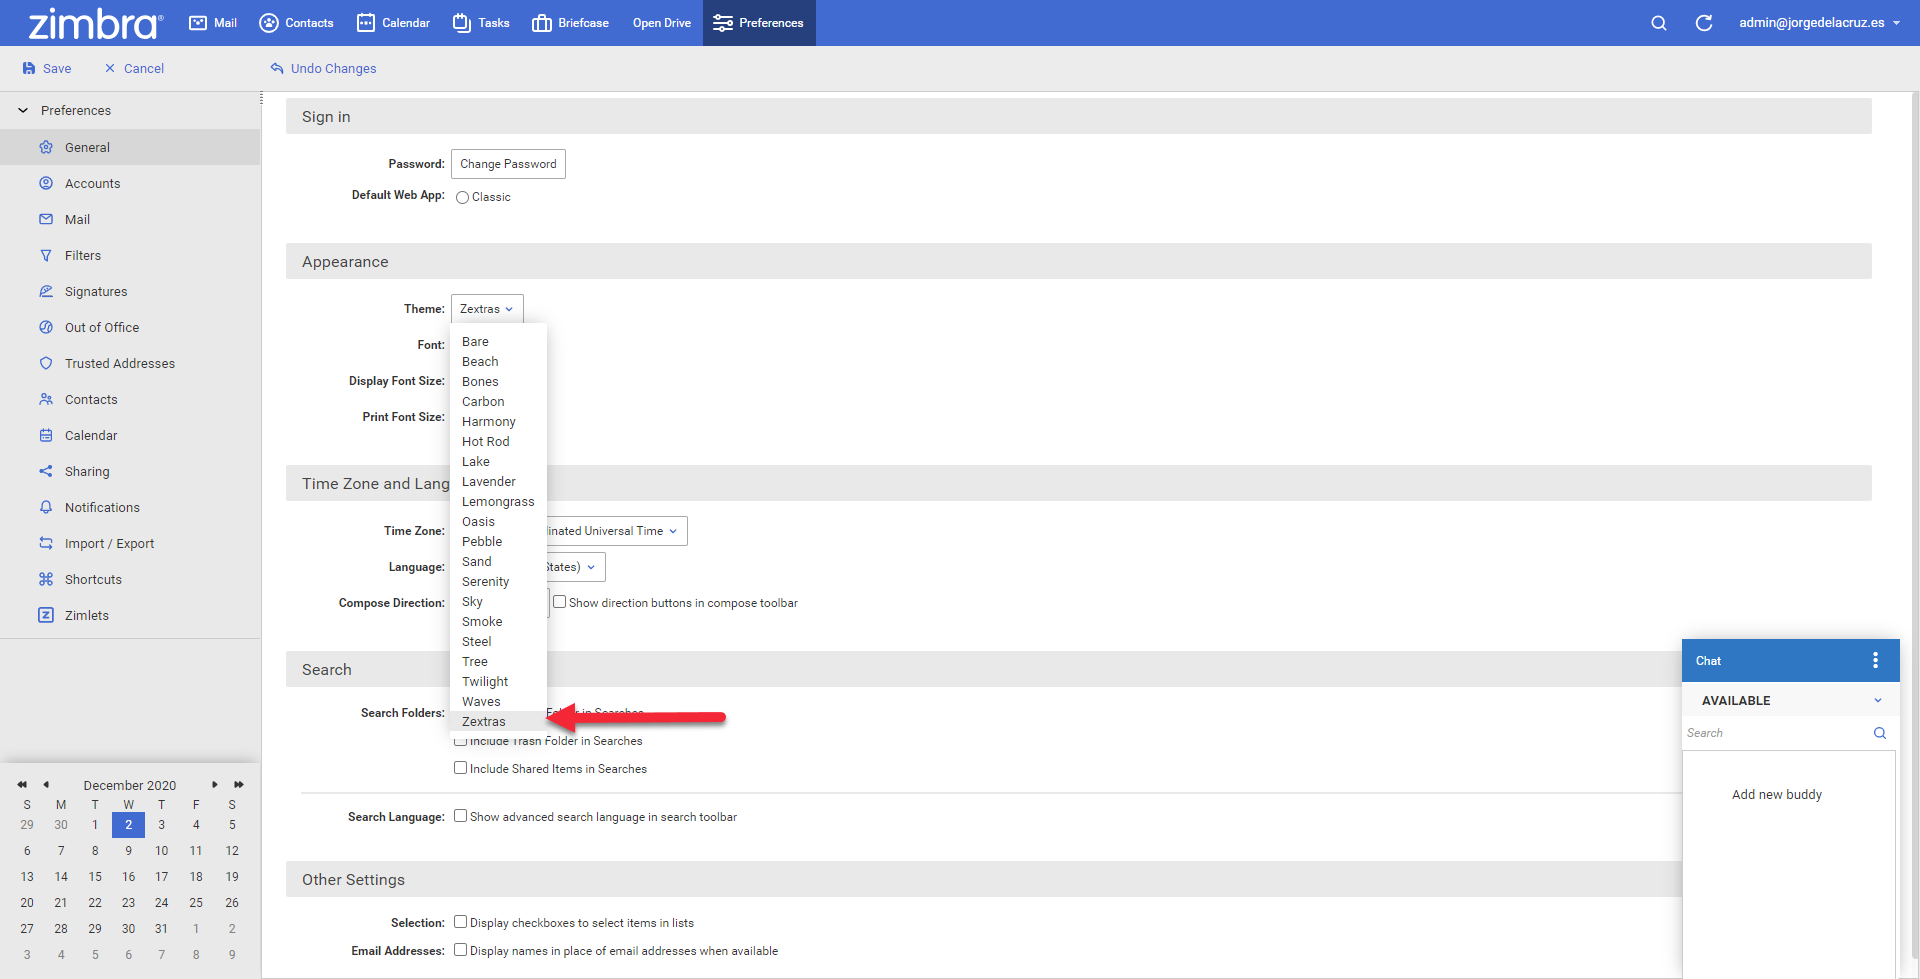This screenshot has height=979, width=1920.
Task: Click the Cancel X icon
Action: pos(110,69)
